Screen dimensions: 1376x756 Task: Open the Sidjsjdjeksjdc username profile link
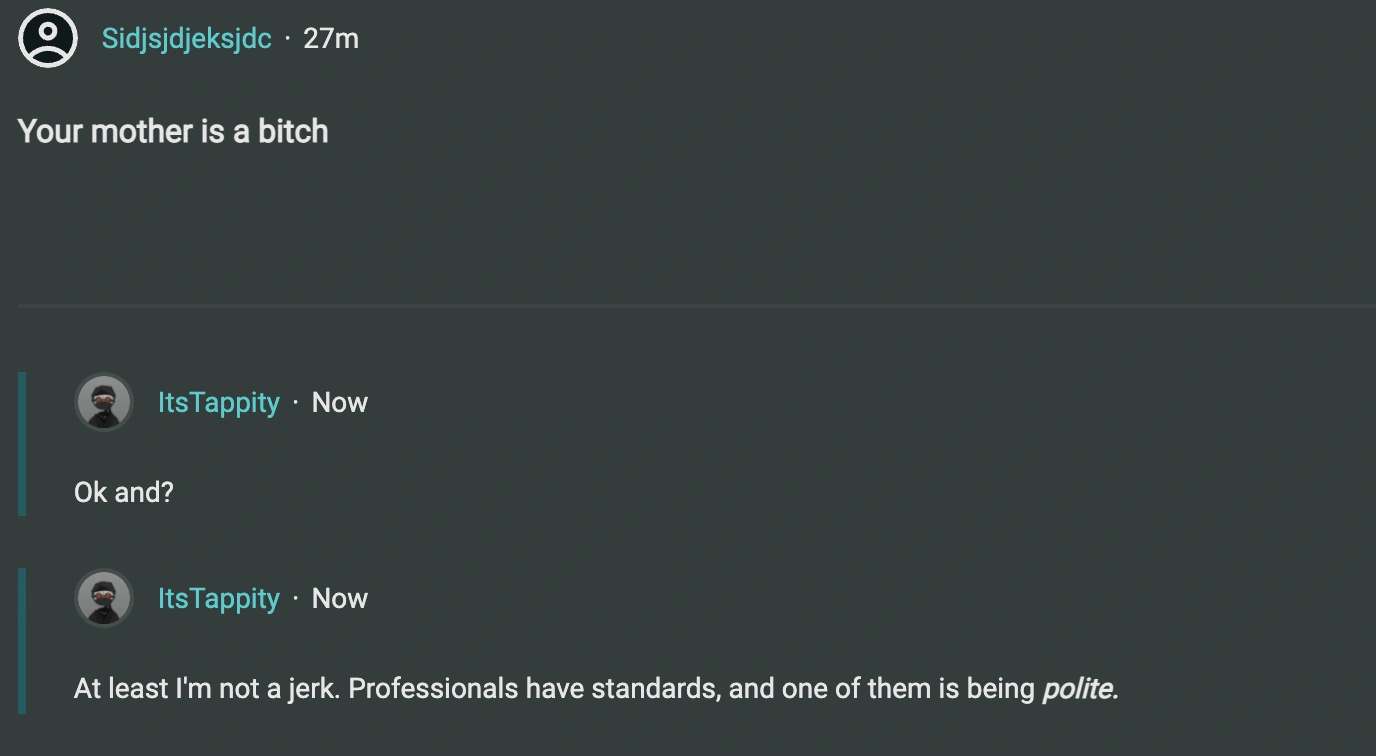pyautogui.click(x=186, y=38)
